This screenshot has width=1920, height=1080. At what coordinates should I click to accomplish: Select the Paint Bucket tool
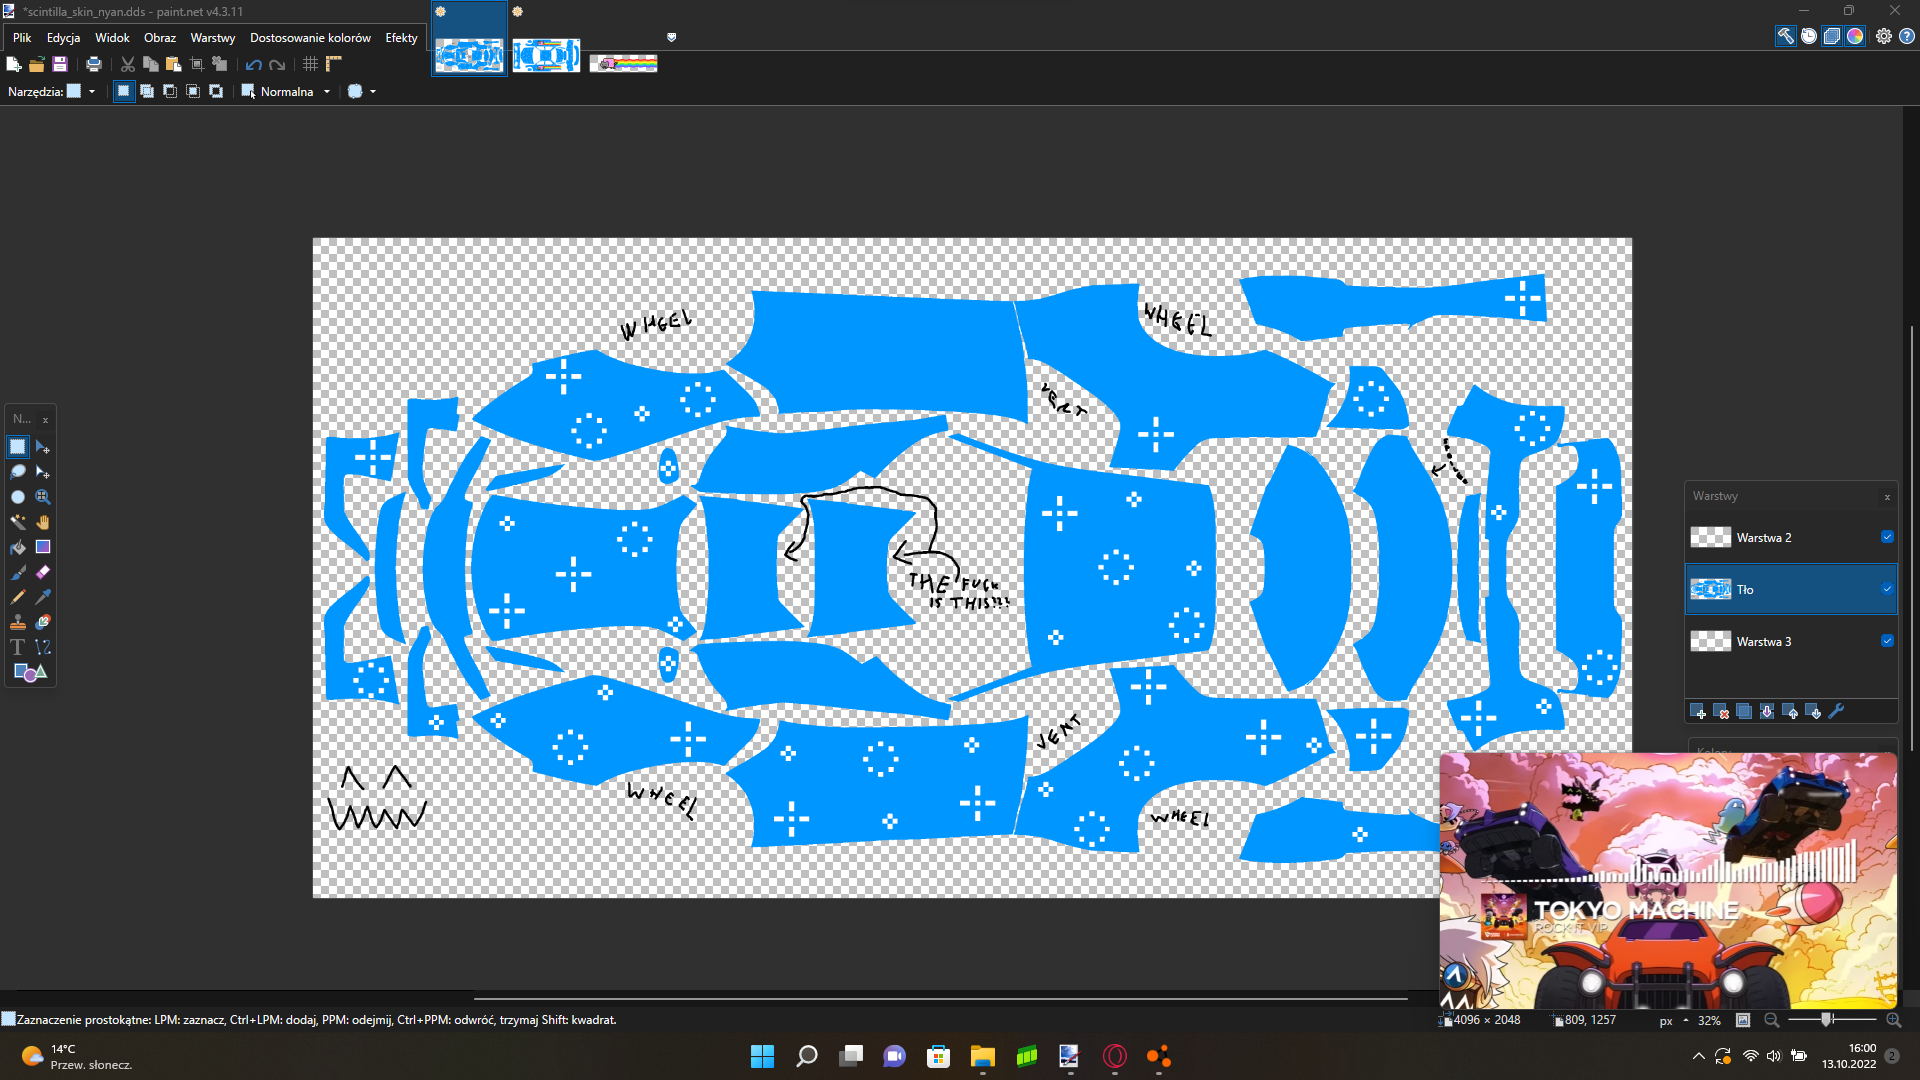point(18,547)
